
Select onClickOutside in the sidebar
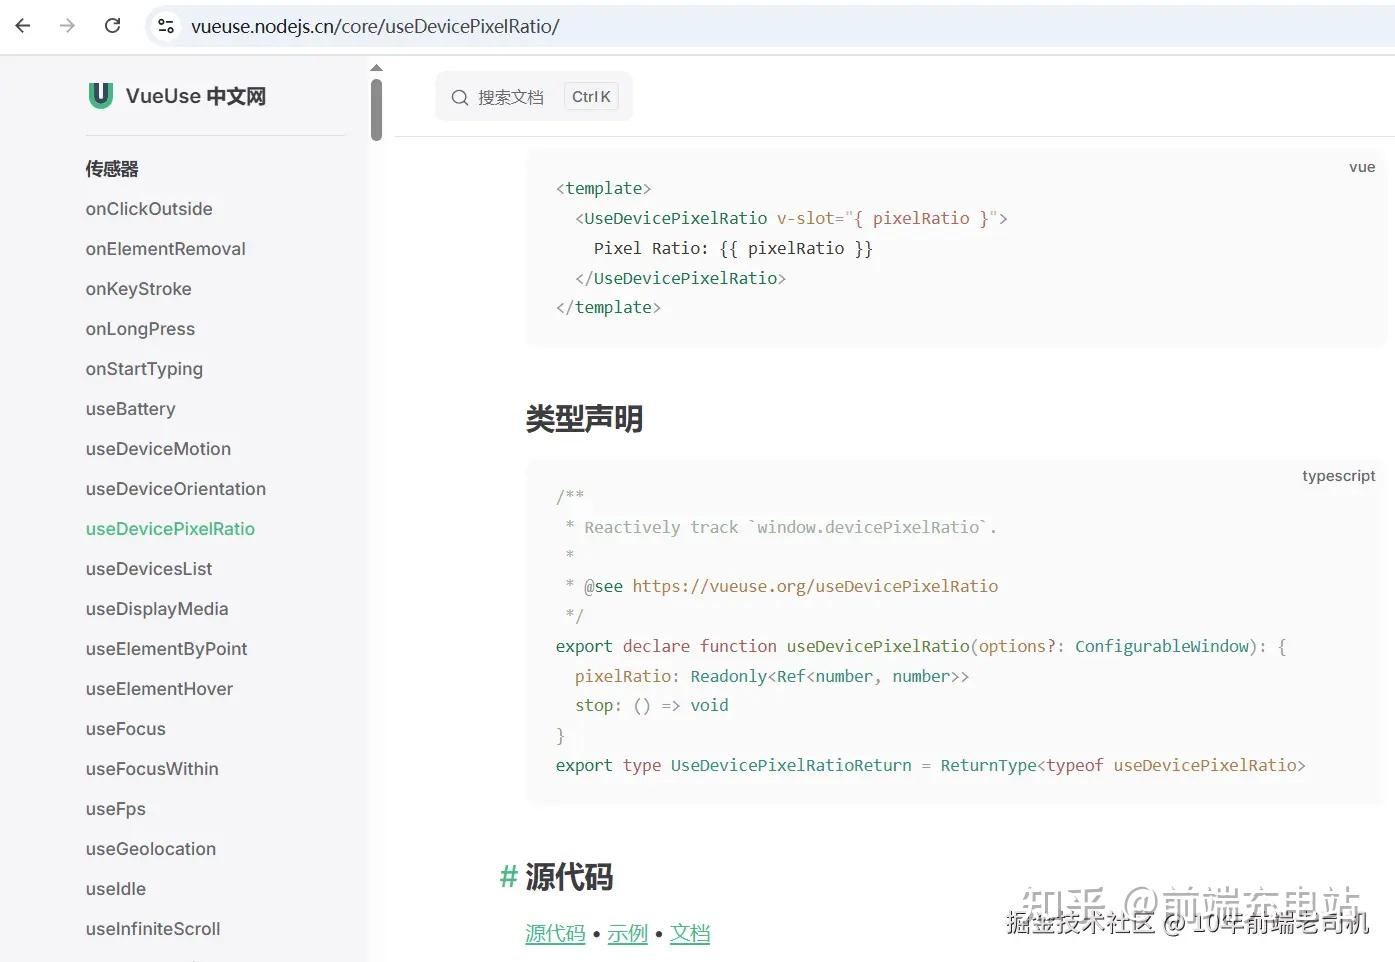(x=148, y=209)
